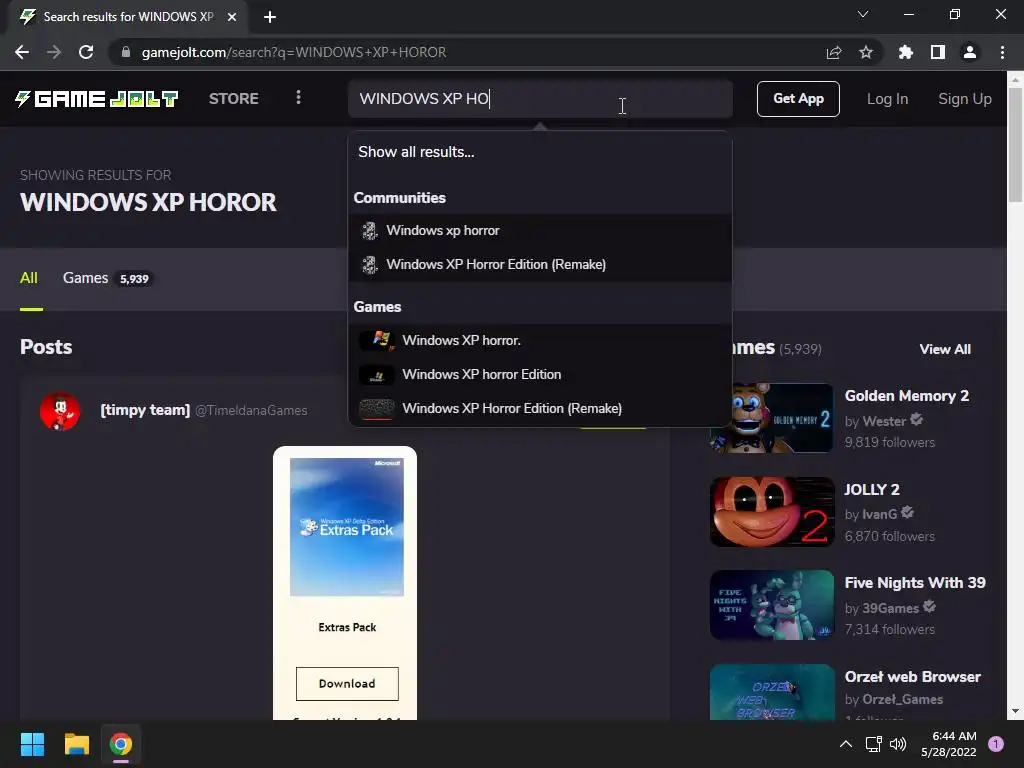The width and height of the screenshot is (1024, 768).
Task: Open the Orzeł web Browser title
Action: click(912, 677)
